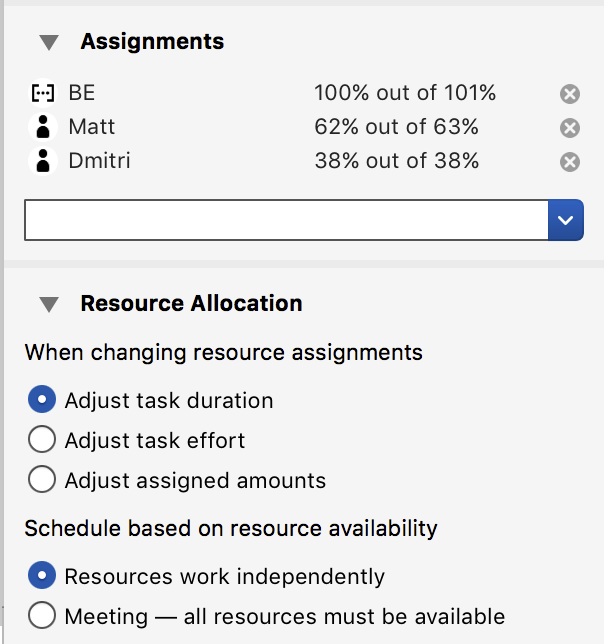Click Matt's 62% out of 63% value

(396, 126)
